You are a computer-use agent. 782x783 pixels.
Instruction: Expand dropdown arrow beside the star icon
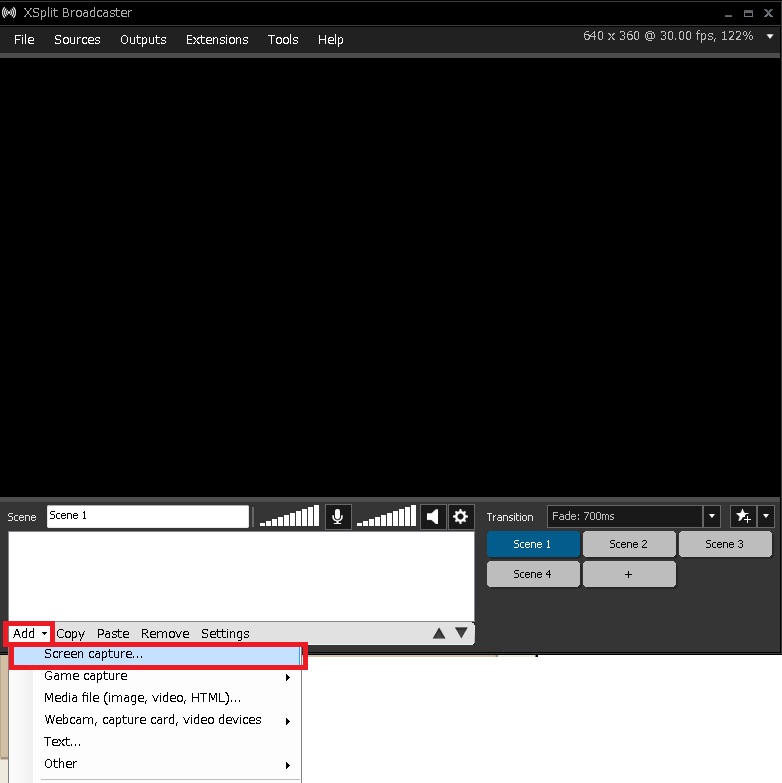click(x=766, y=516)
